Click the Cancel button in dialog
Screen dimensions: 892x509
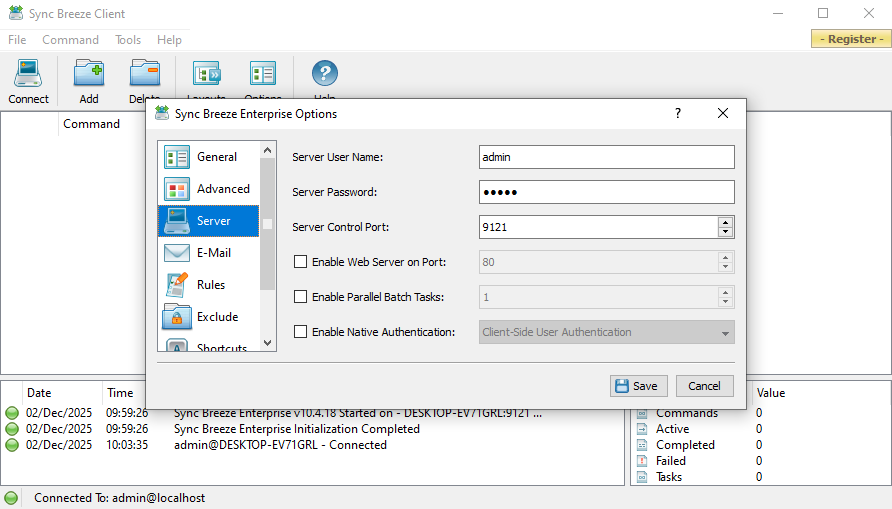point(704,386)
